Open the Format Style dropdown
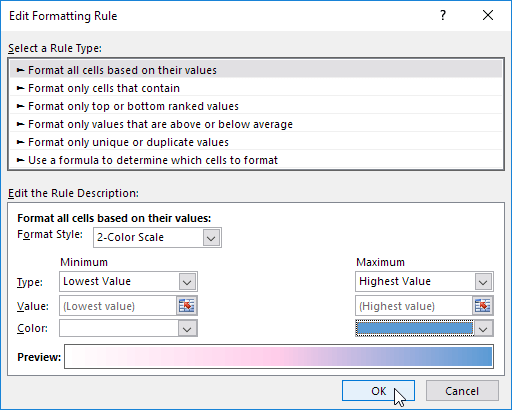512x410 pixels. tap(211, 238)
